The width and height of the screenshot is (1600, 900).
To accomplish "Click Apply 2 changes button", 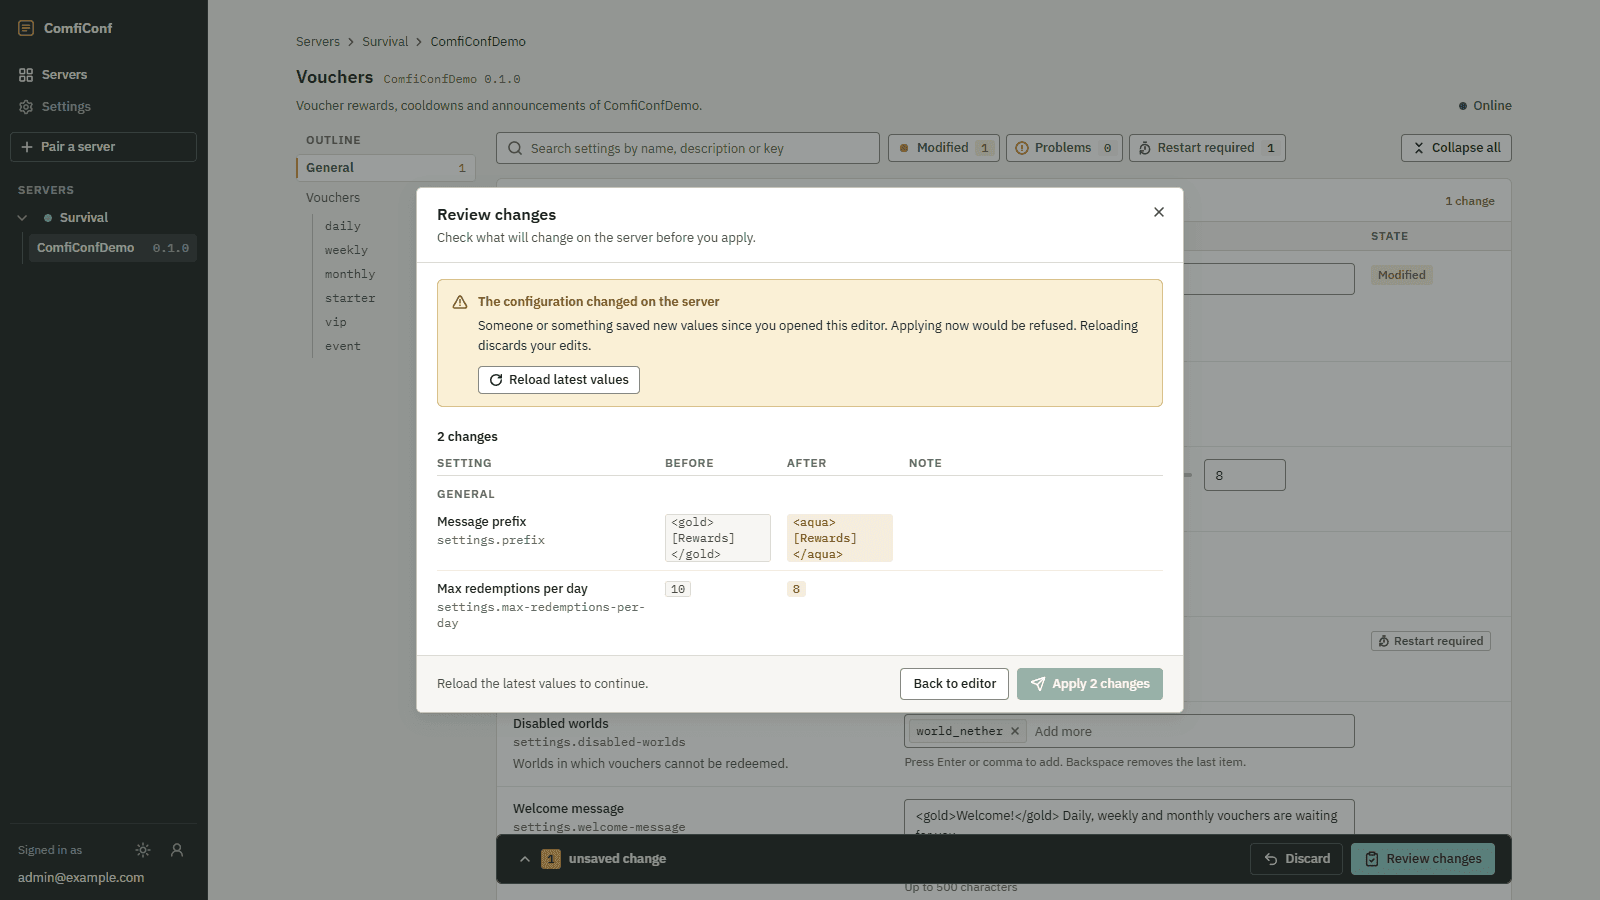I will 1090,684.
